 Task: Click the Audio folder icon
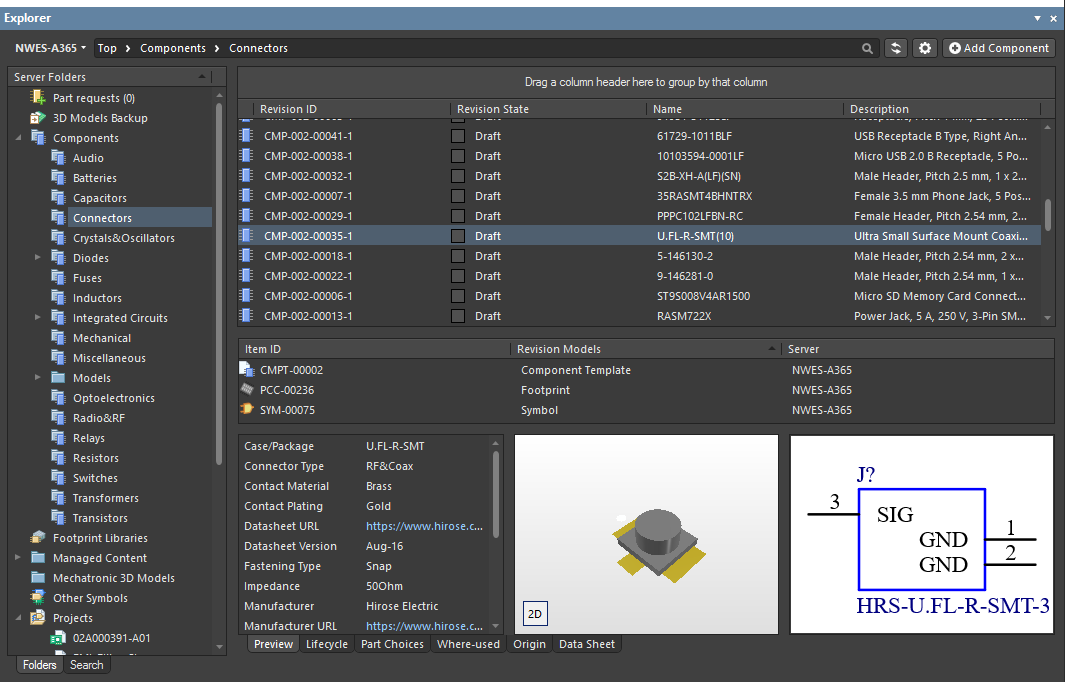coord(58,158)
